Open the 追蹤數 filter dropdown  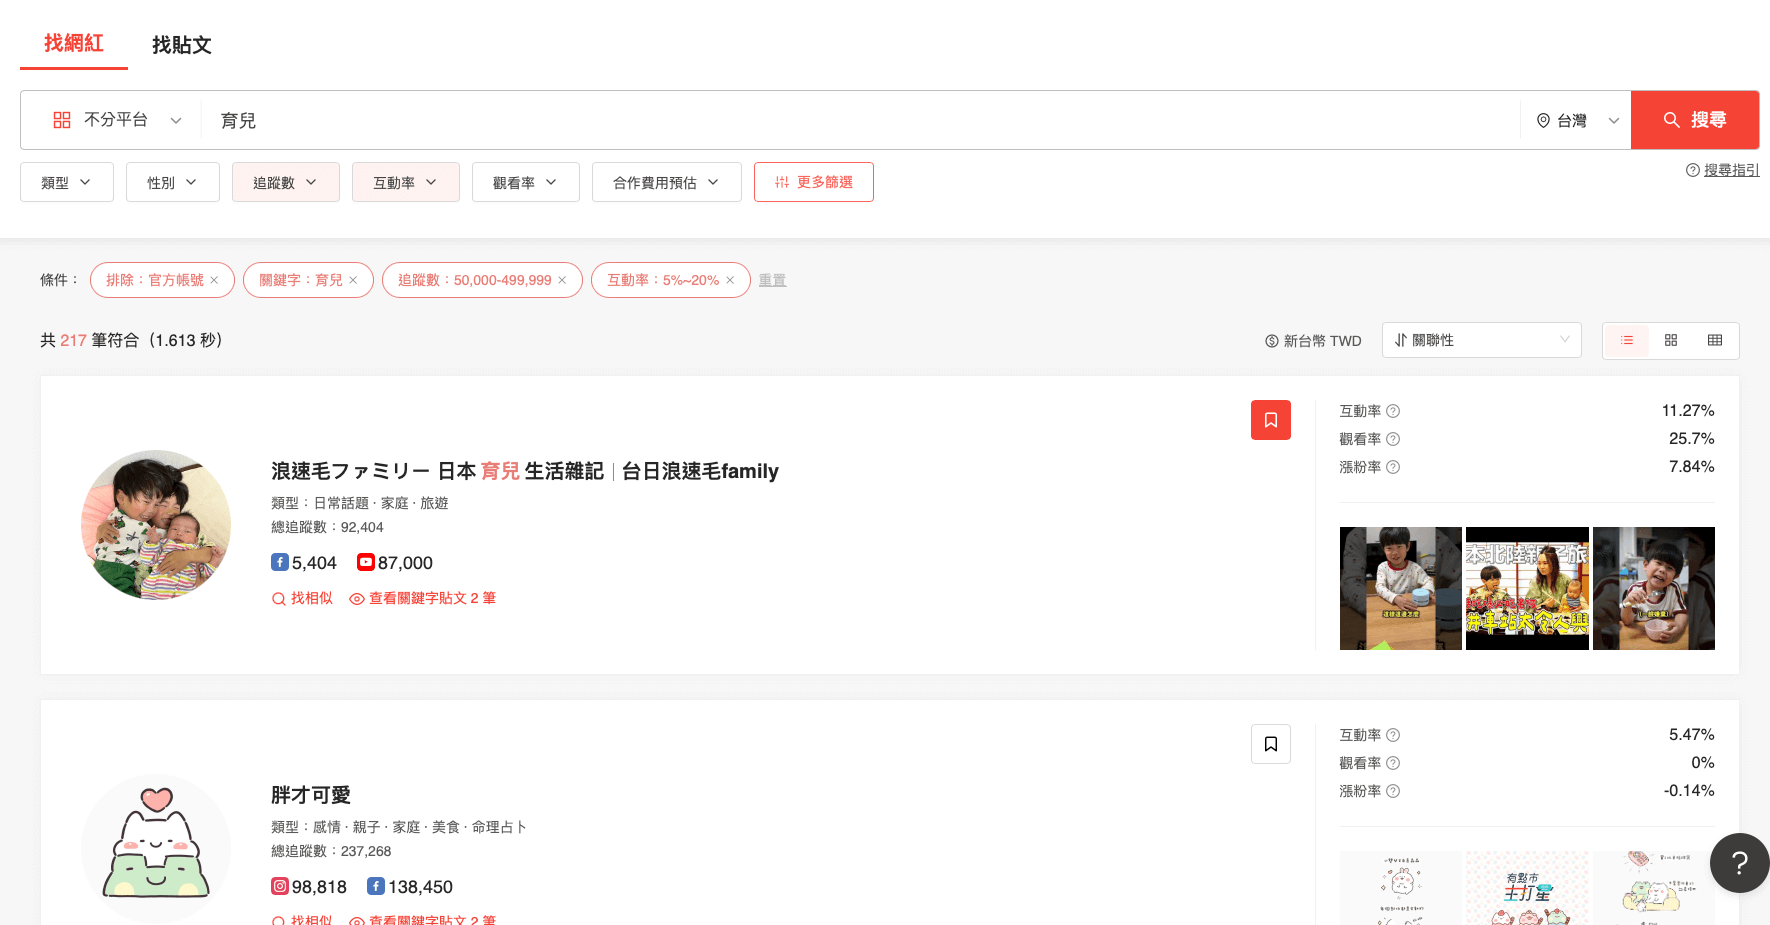tap(286, 182)
